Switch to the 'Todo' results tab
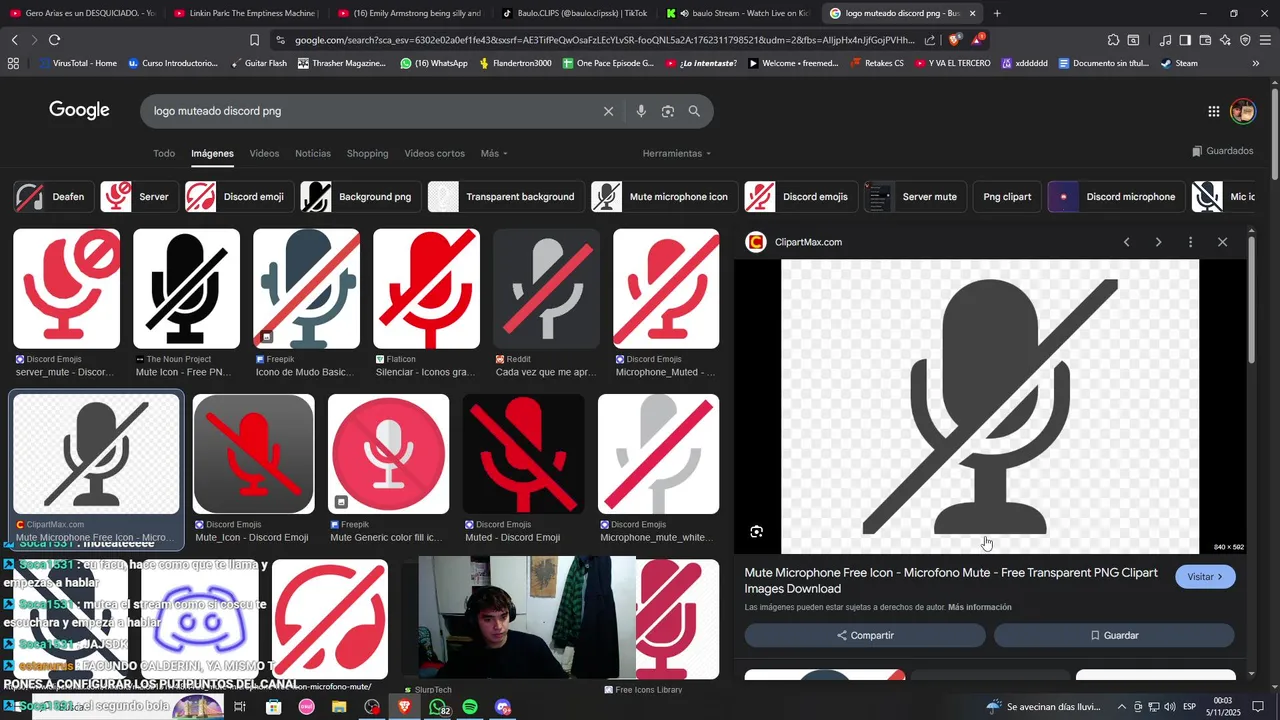This screenshot has height=720, width=1280. coord(164,153)
